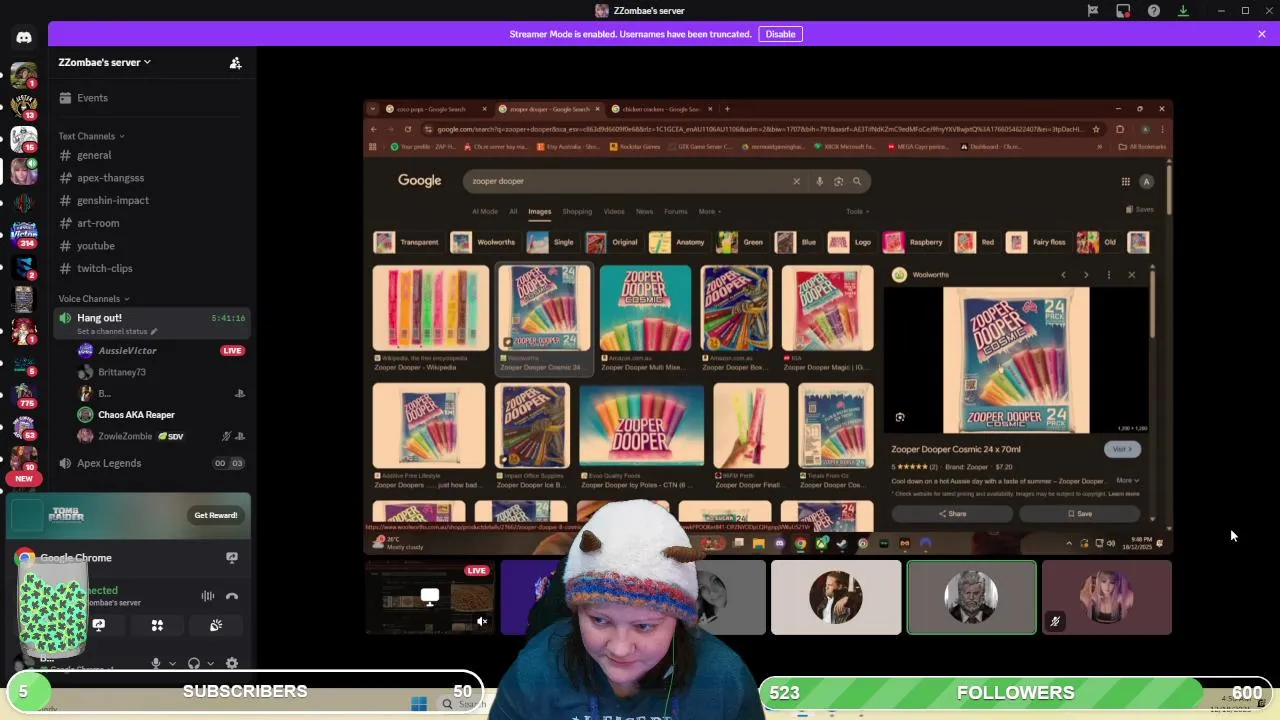
Task: Open Discord user settings gear
Action: click(x=232, y=663)
